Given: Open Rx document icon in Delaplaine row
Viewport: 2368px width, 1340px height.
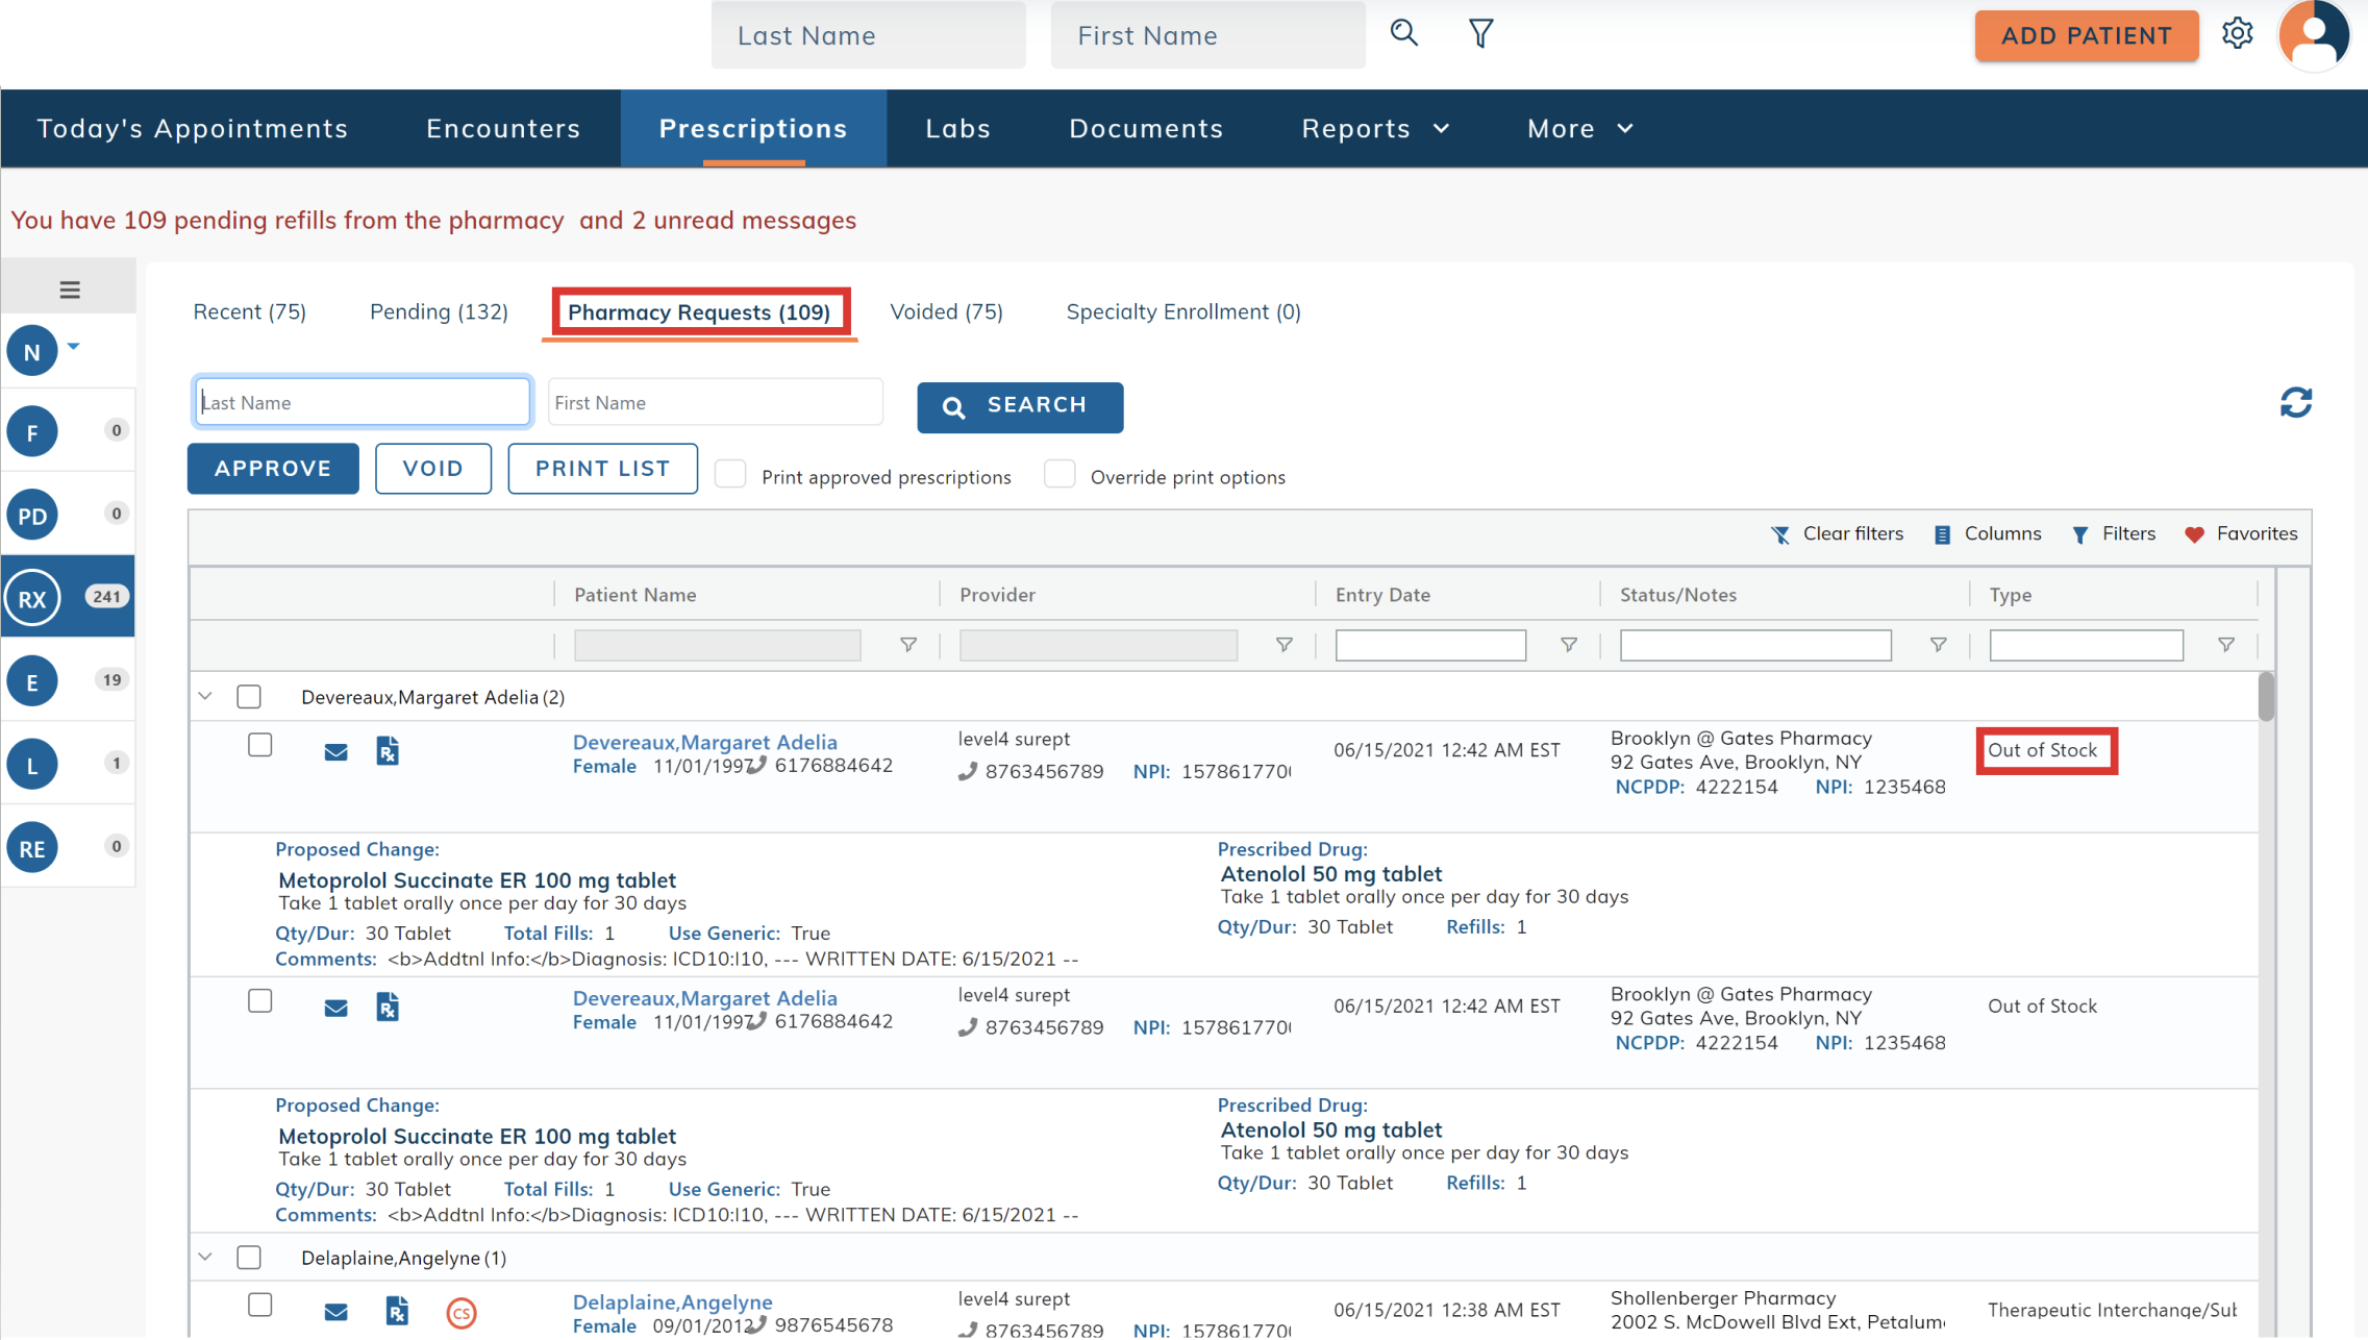Looking at the screenshot, I should 397,1310.
